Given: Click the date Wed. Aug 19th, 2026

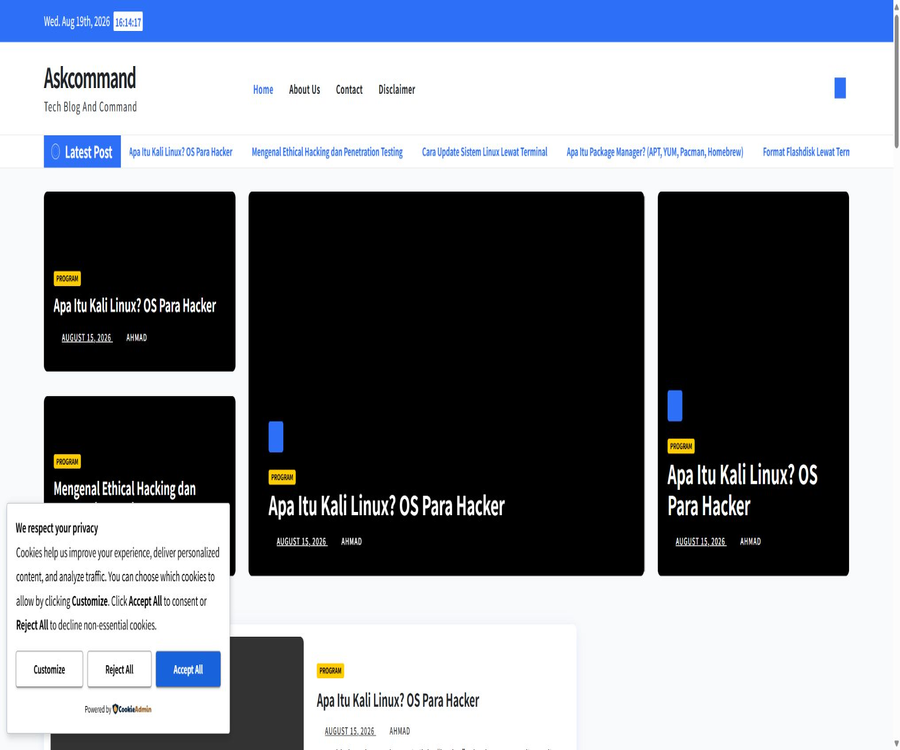Looking at the screenshot, I should (77, 22).
